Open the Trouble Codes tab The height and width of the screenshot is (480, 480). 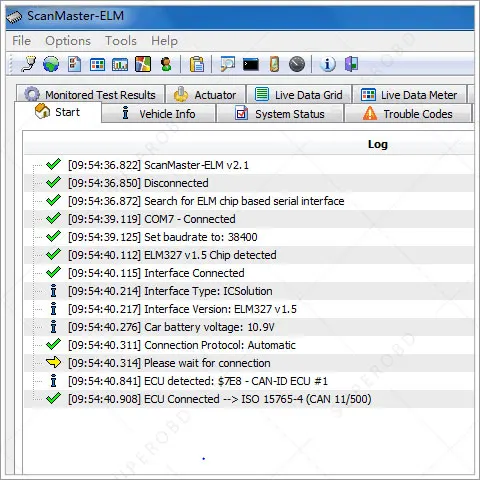coord(408,114)
